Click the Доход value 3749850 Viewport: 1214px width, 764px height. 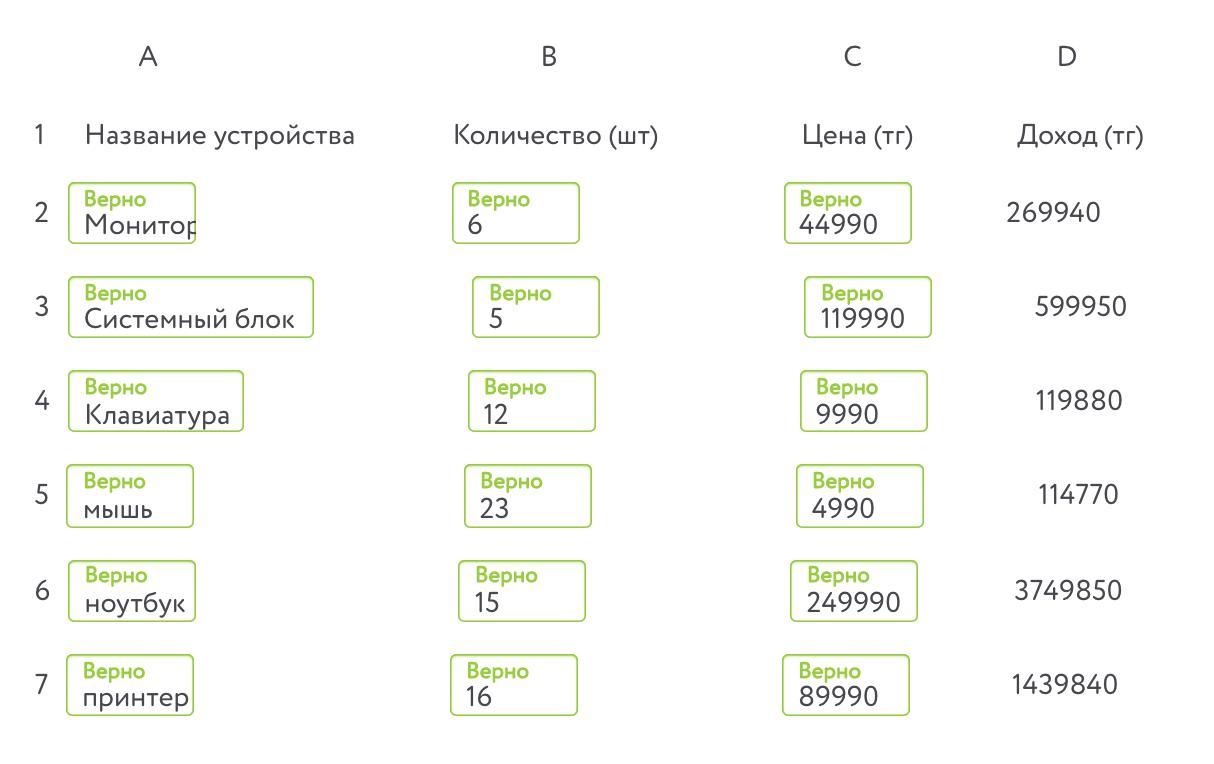[1068, 590]
